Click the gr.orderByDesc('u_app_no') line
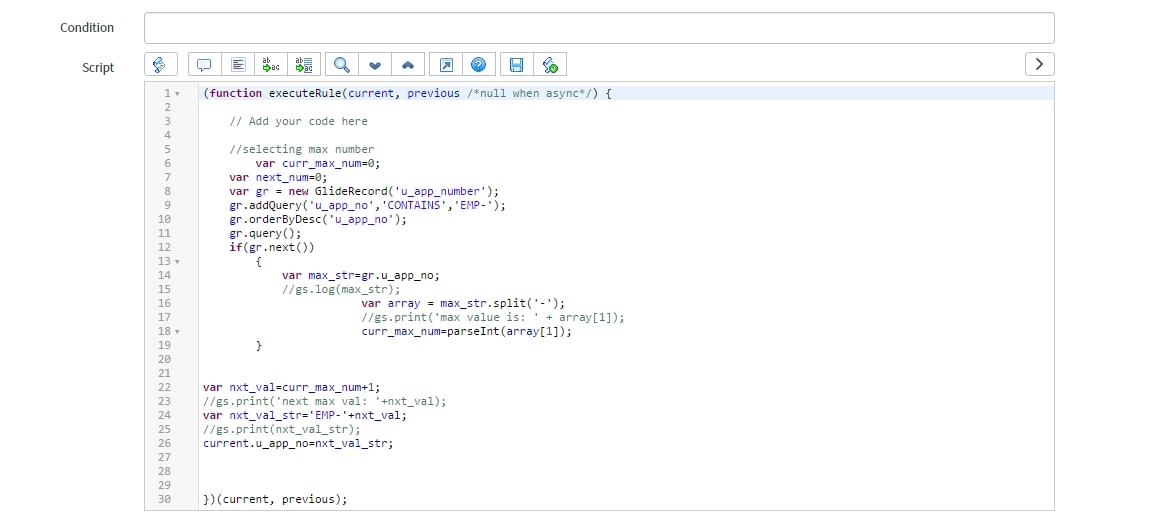This screenshot has height=514, width=1175. pyautogui.click(x=318, y=220)
